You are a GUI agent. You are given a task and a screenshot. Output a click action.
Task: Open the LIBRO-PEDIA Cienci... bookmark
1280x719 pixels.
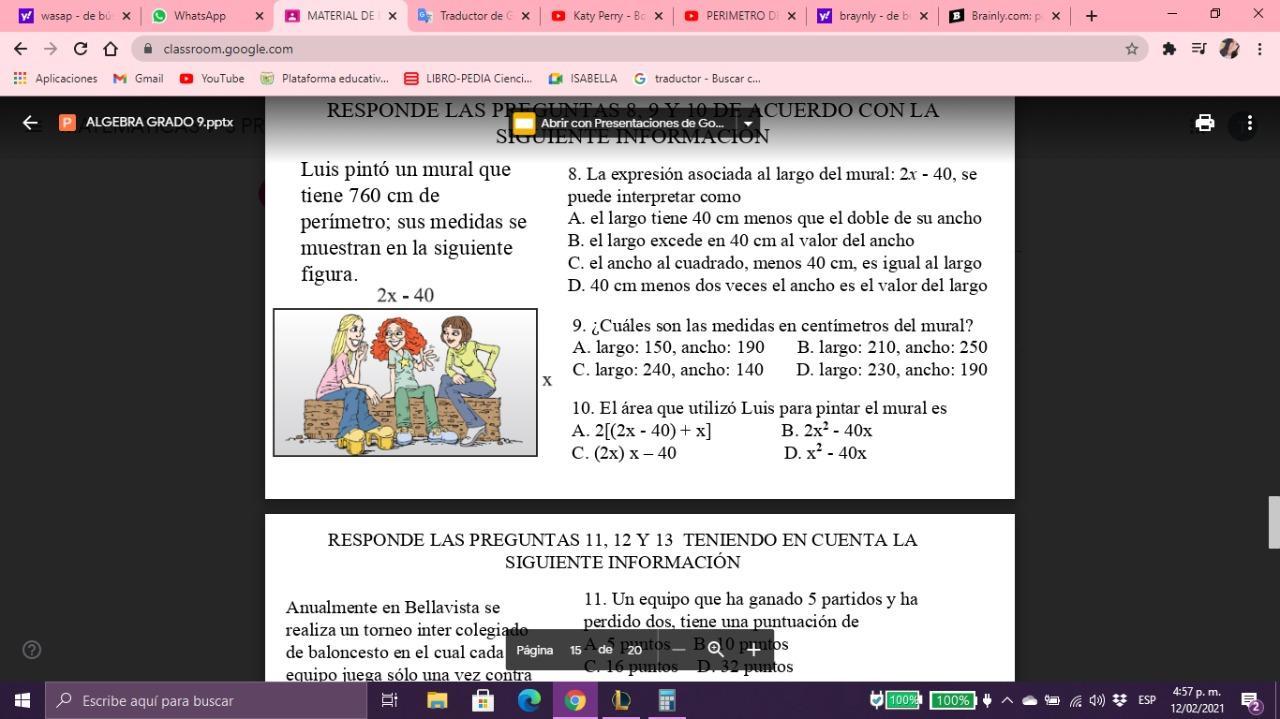[x=469, y=78]
